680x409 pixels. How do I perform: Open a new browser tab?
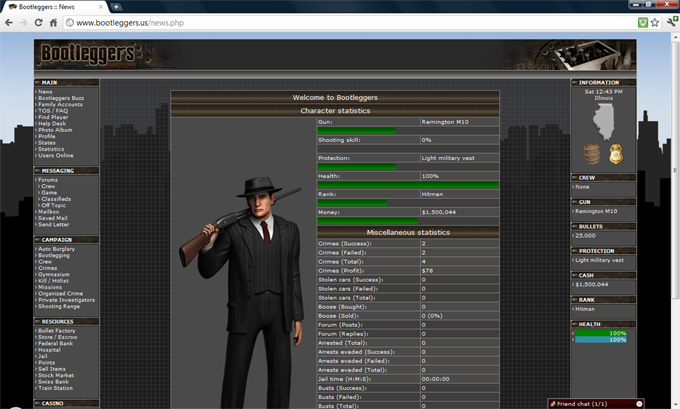[x=117, y=6]
